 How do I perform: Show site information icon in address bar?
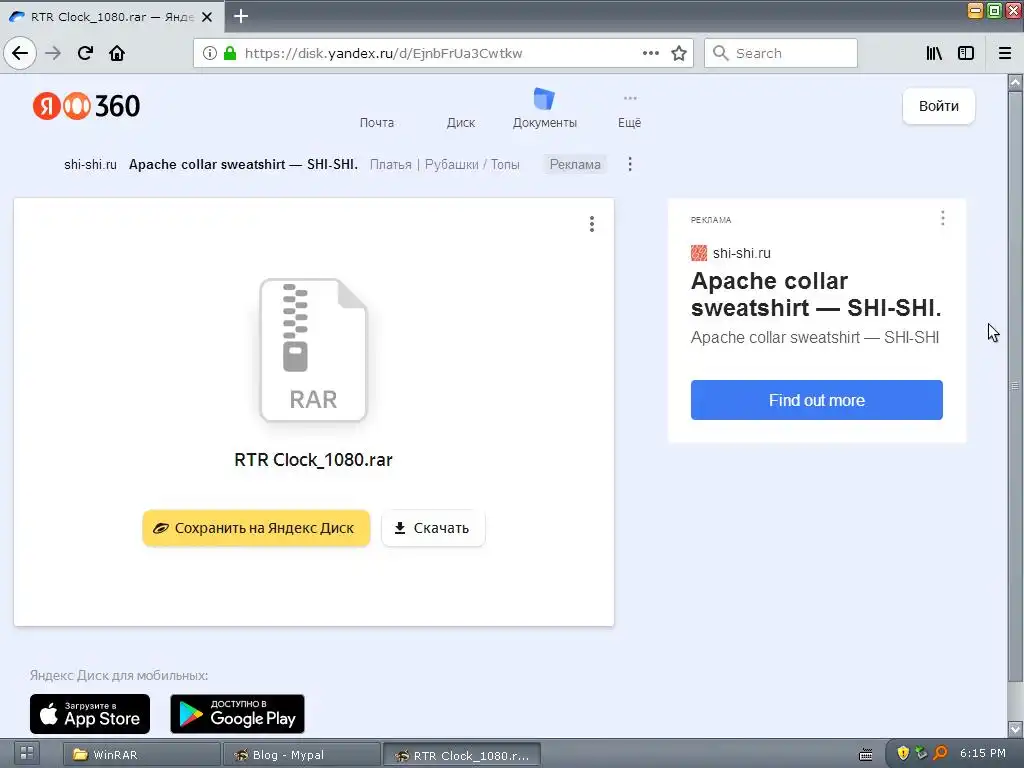click(210, 54)
